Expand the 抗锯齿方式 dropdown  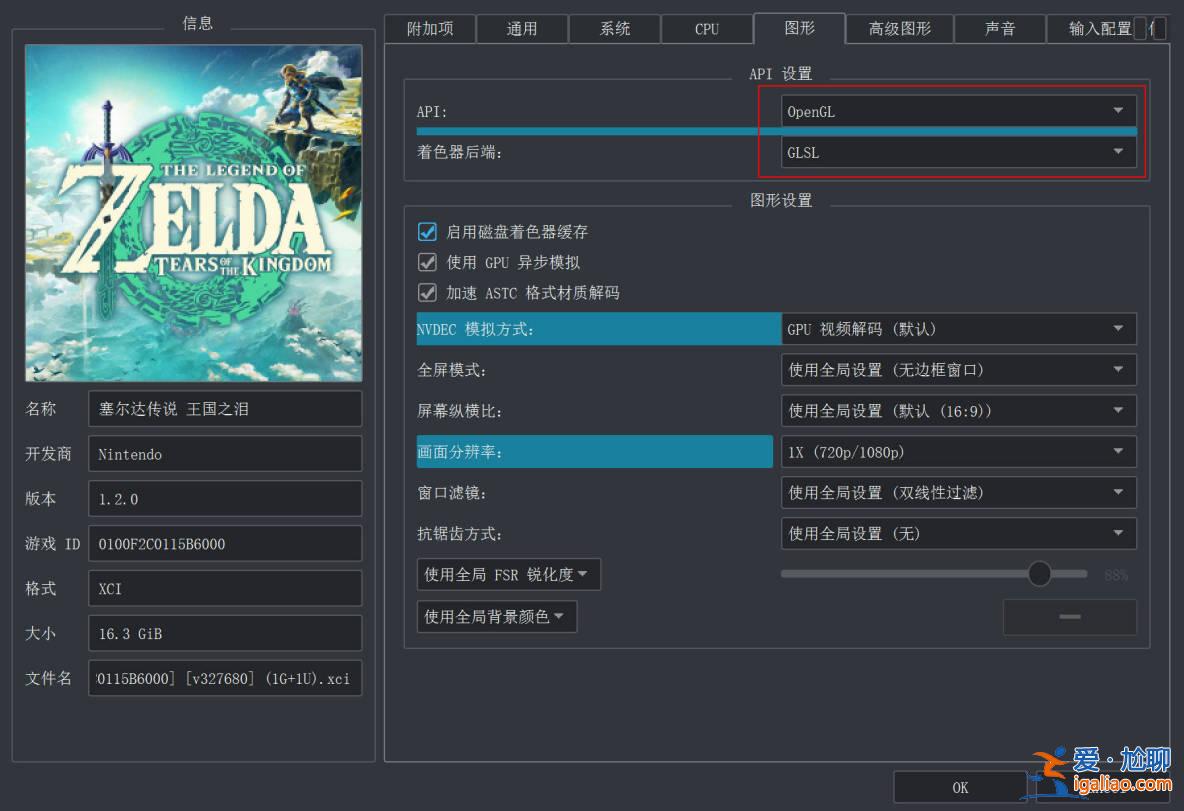[958, 534]
